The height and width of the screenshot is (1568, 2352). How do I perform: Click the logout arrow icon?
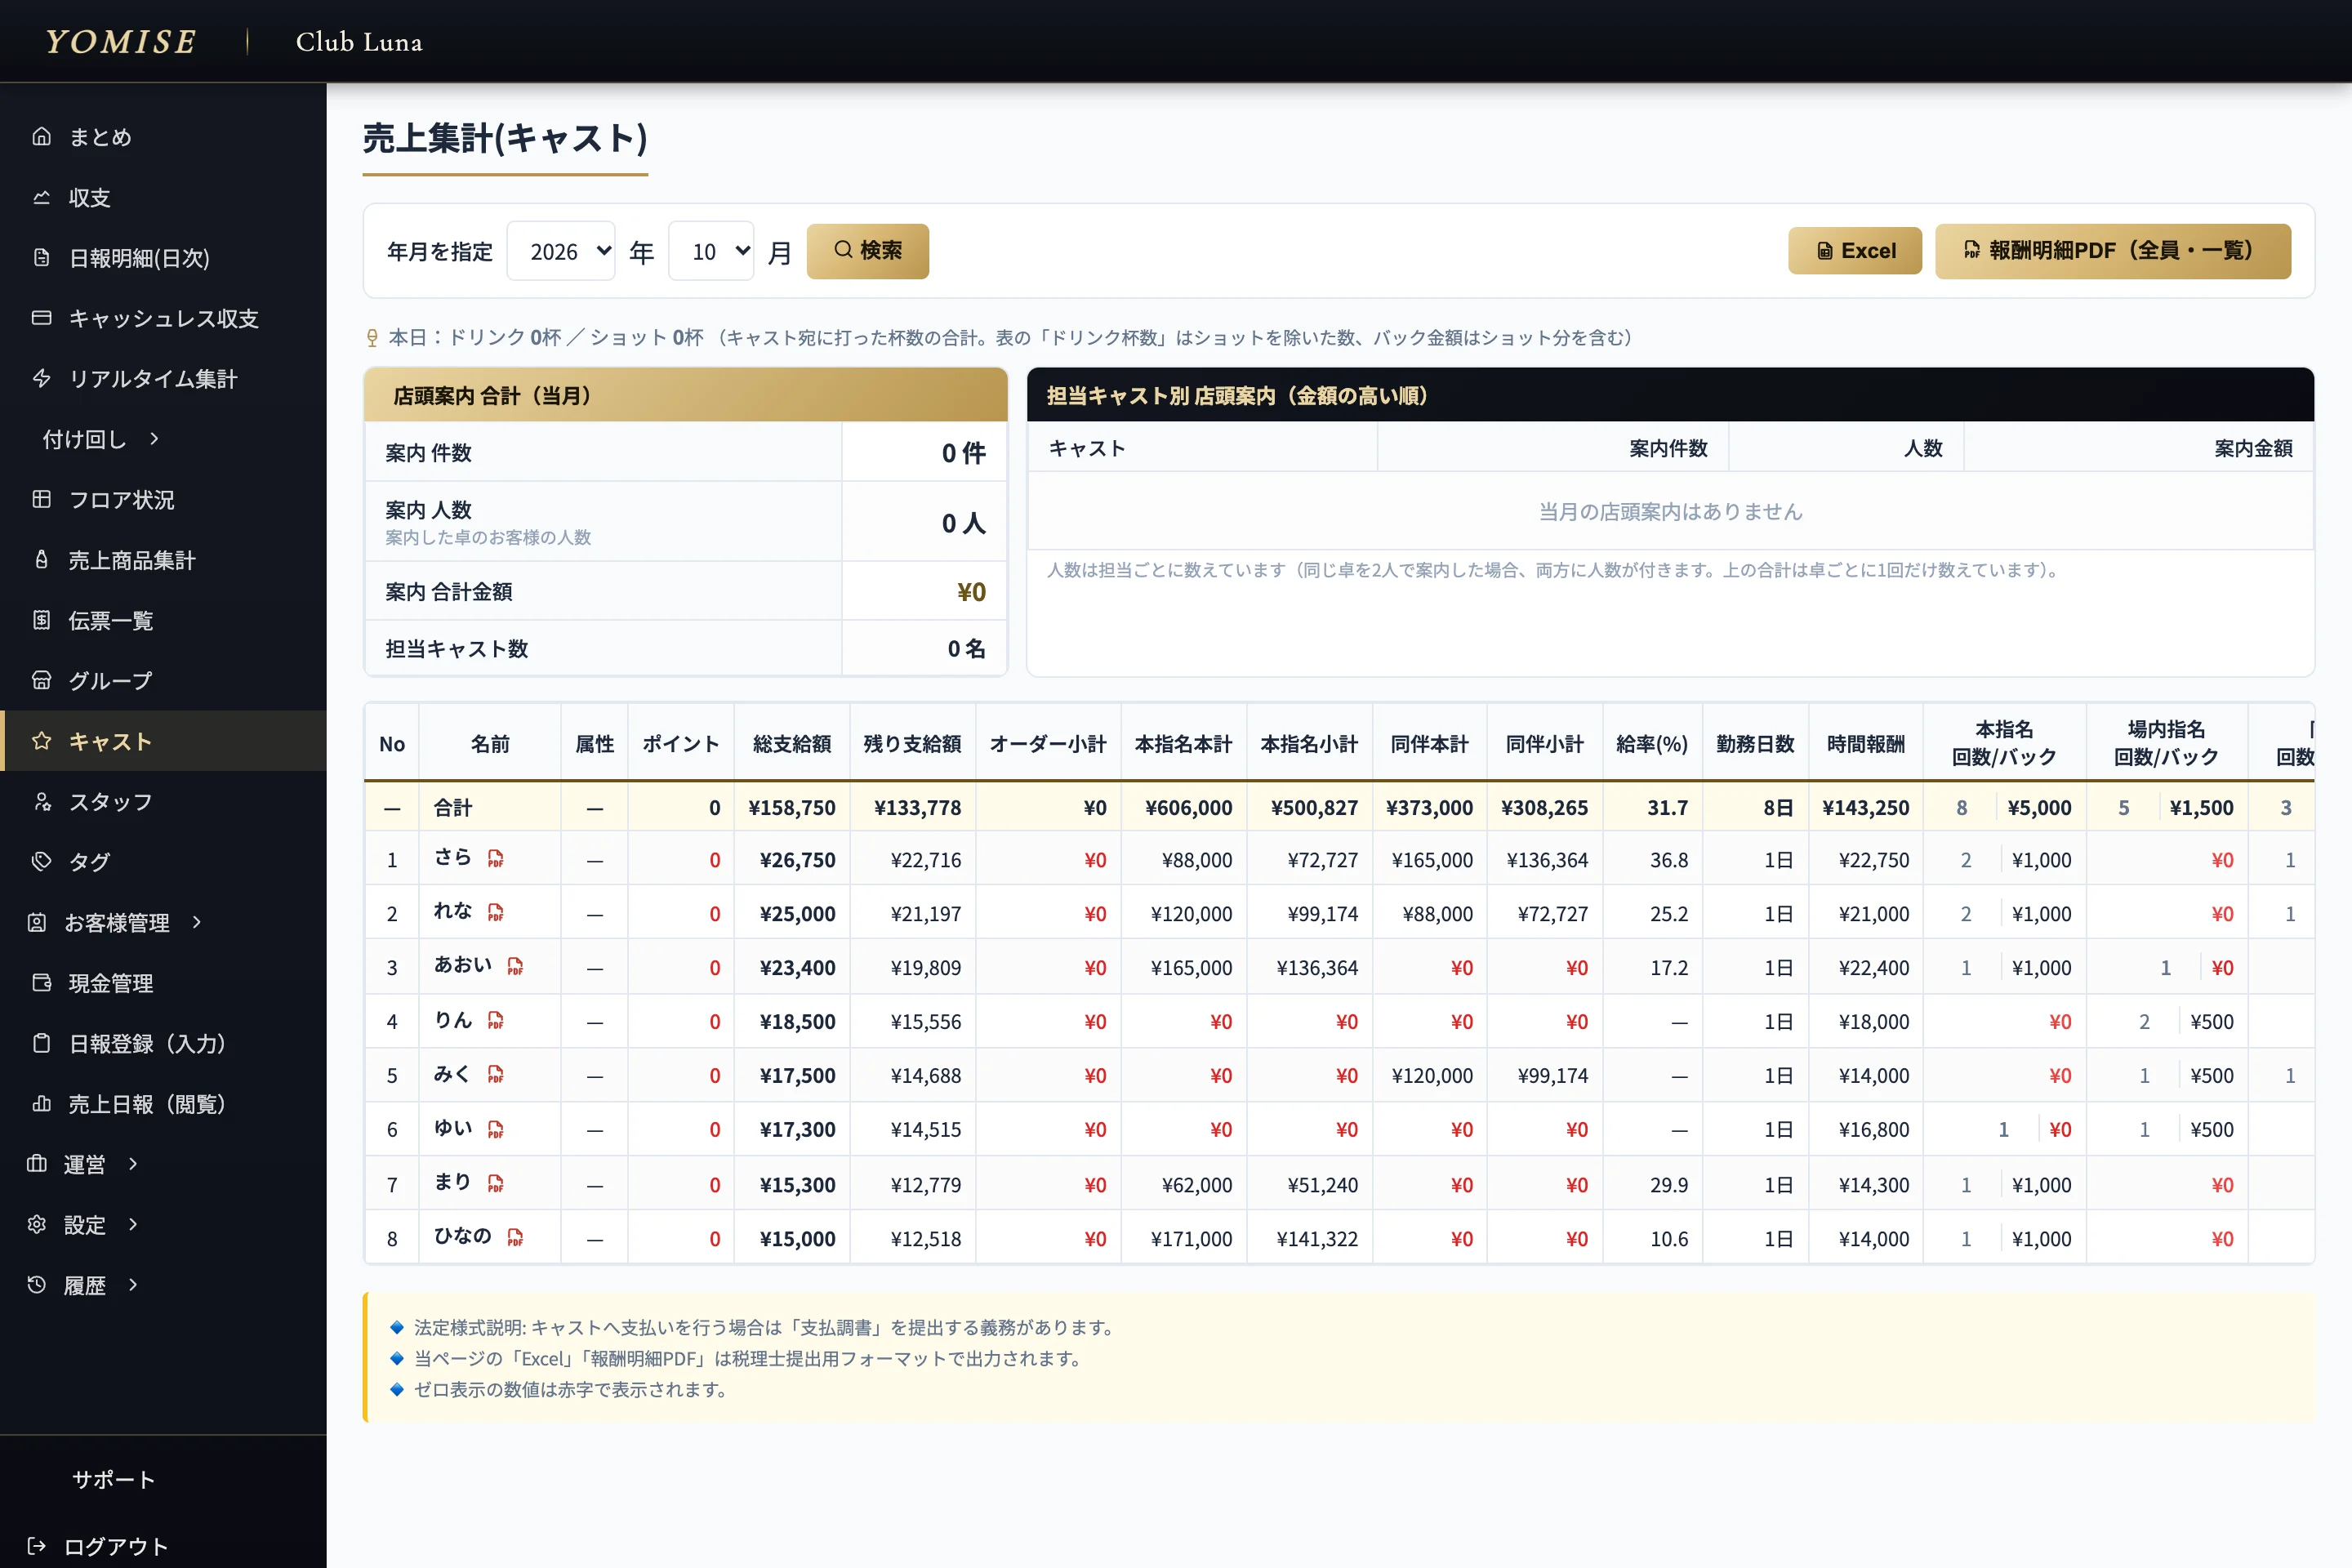click(37, 1546)
